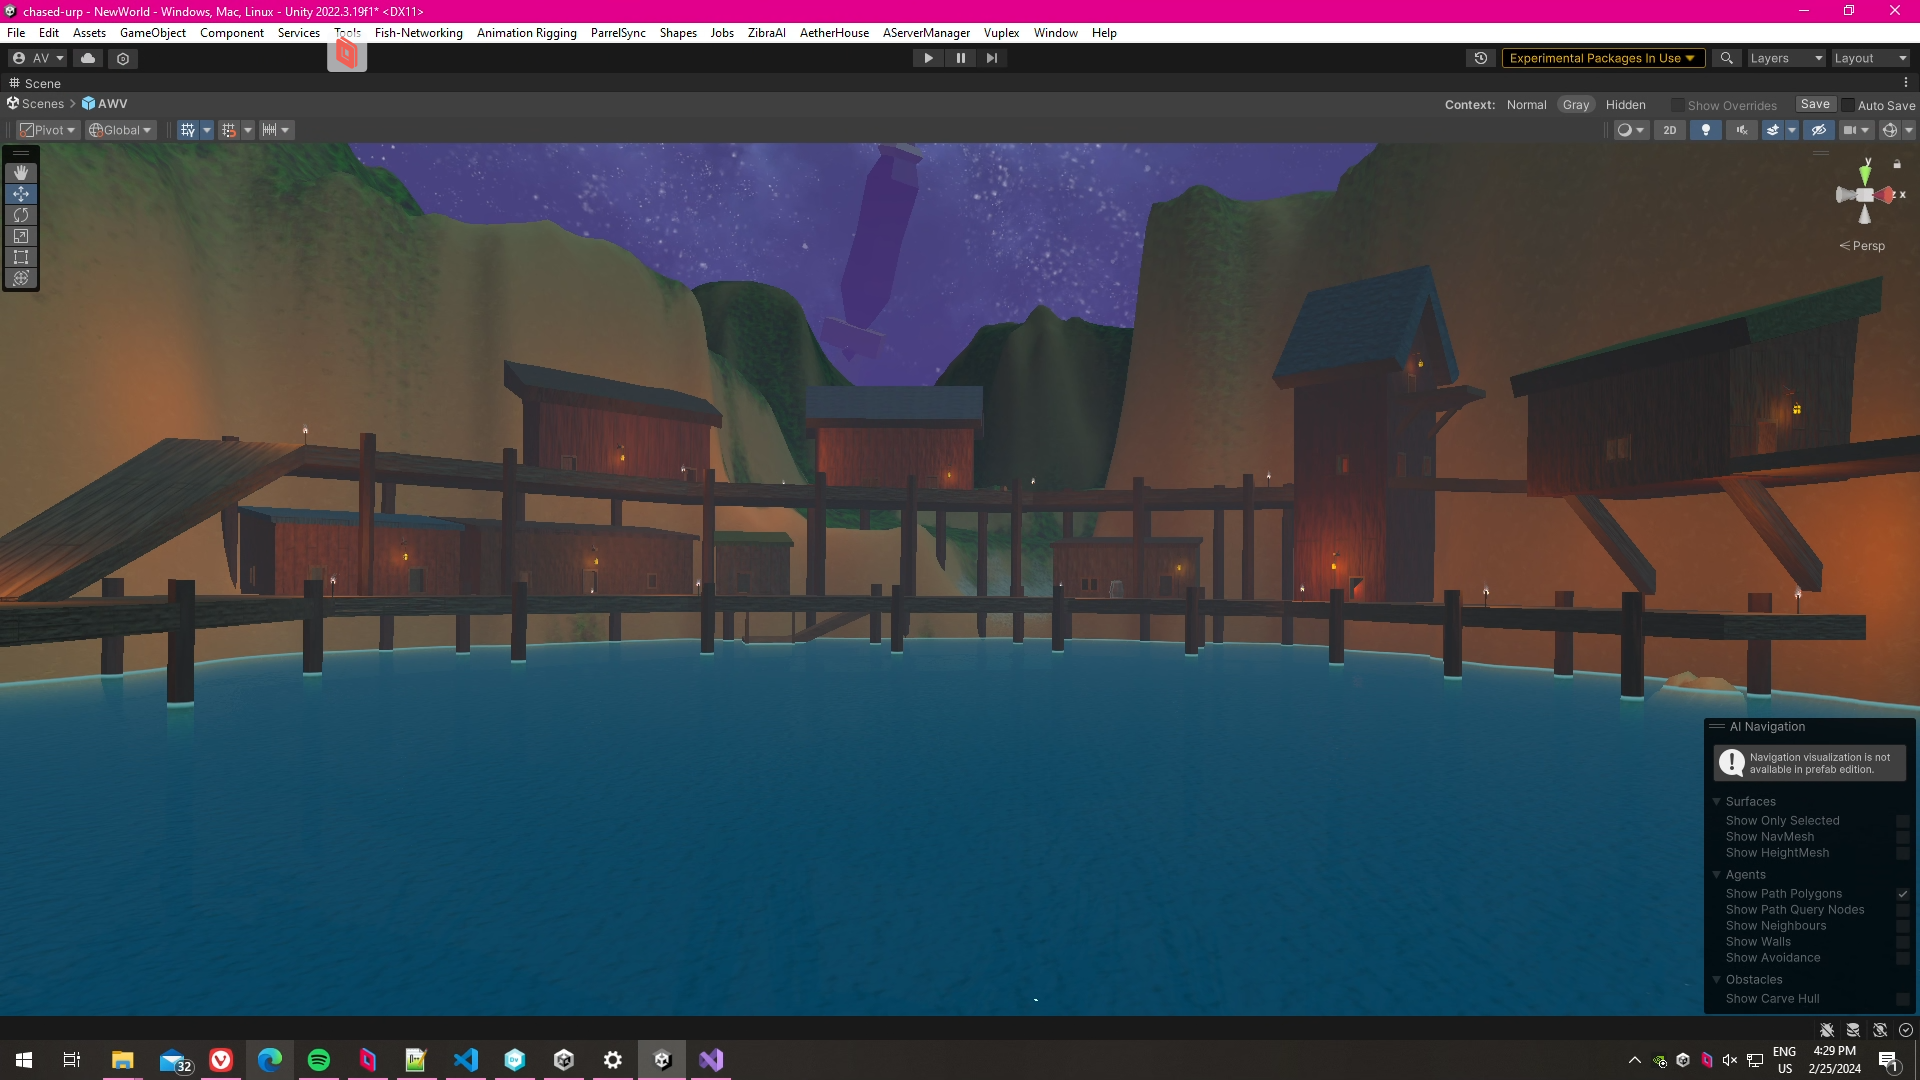Image resolution: width=1920 pixels, height=1080 pixels.
Task: Uncheck Show Path Polygons
Action: 1902,894
